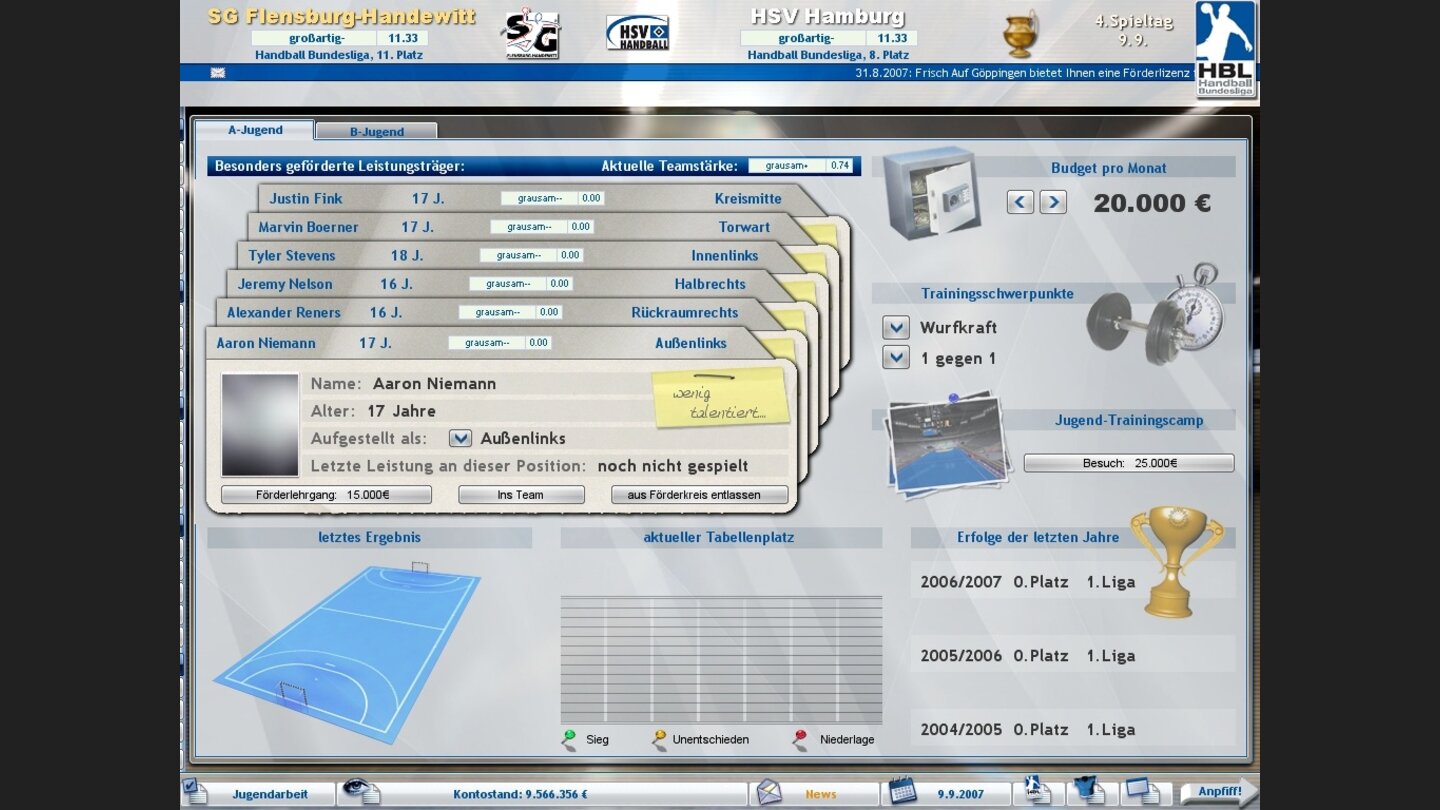Click 'Handball Bundesliga, 8. Platz' text

pyautogui.click(x=828, y=55)
